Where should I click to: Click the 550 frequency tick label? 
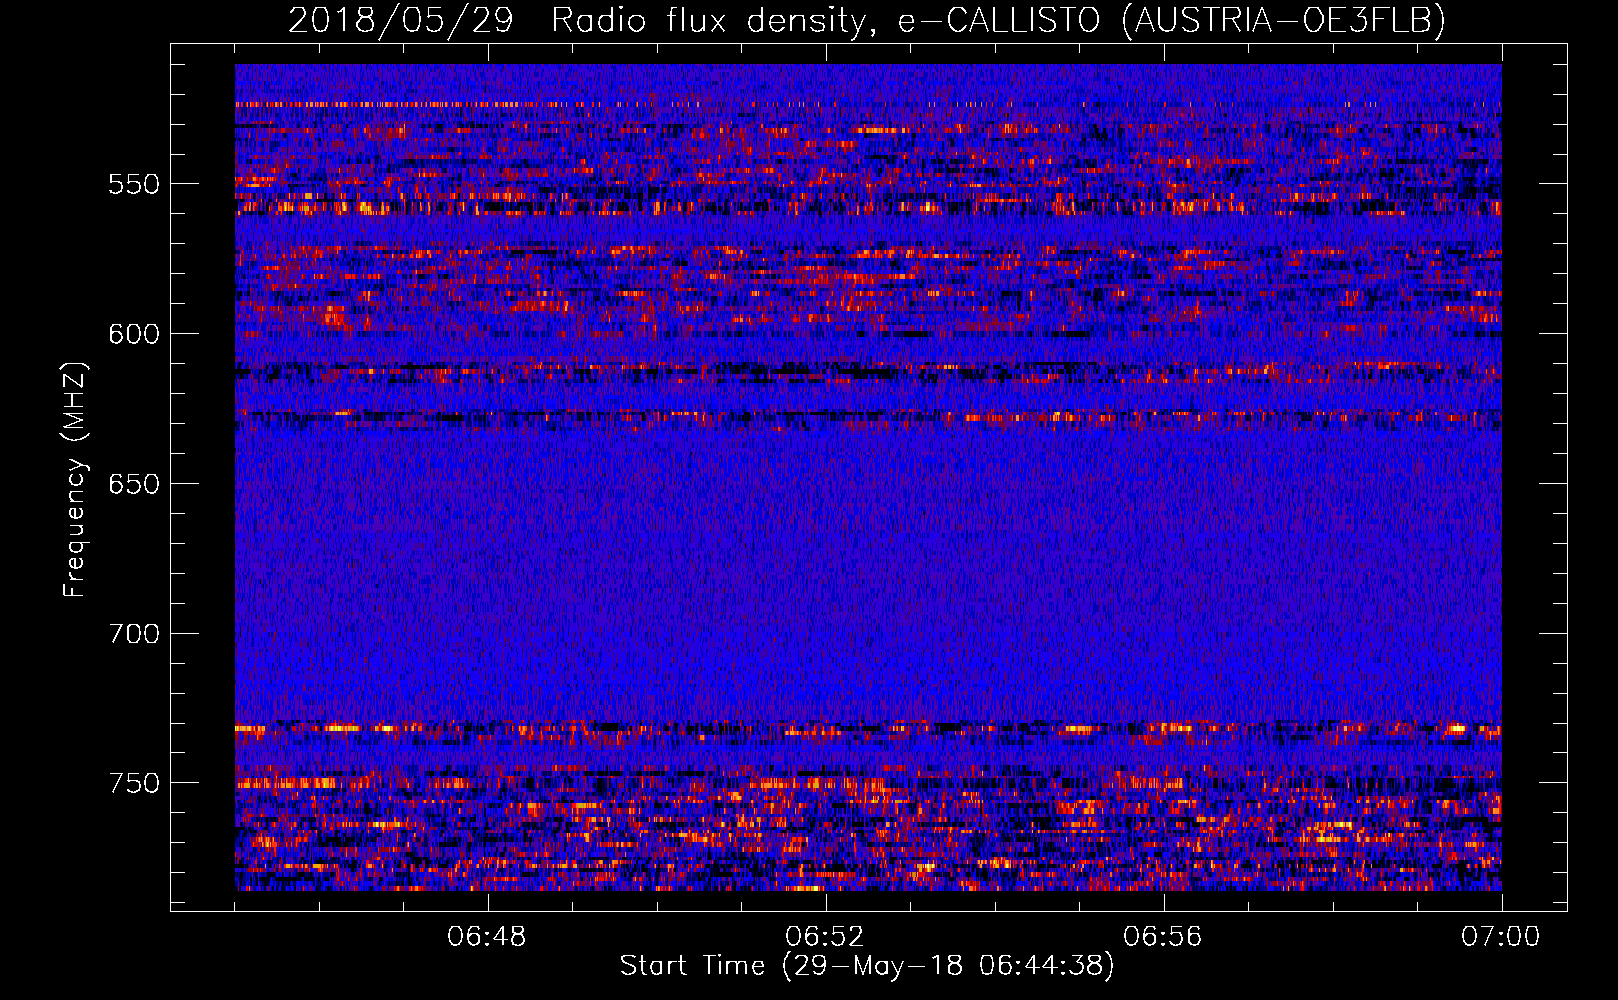(x=134, y=184)
